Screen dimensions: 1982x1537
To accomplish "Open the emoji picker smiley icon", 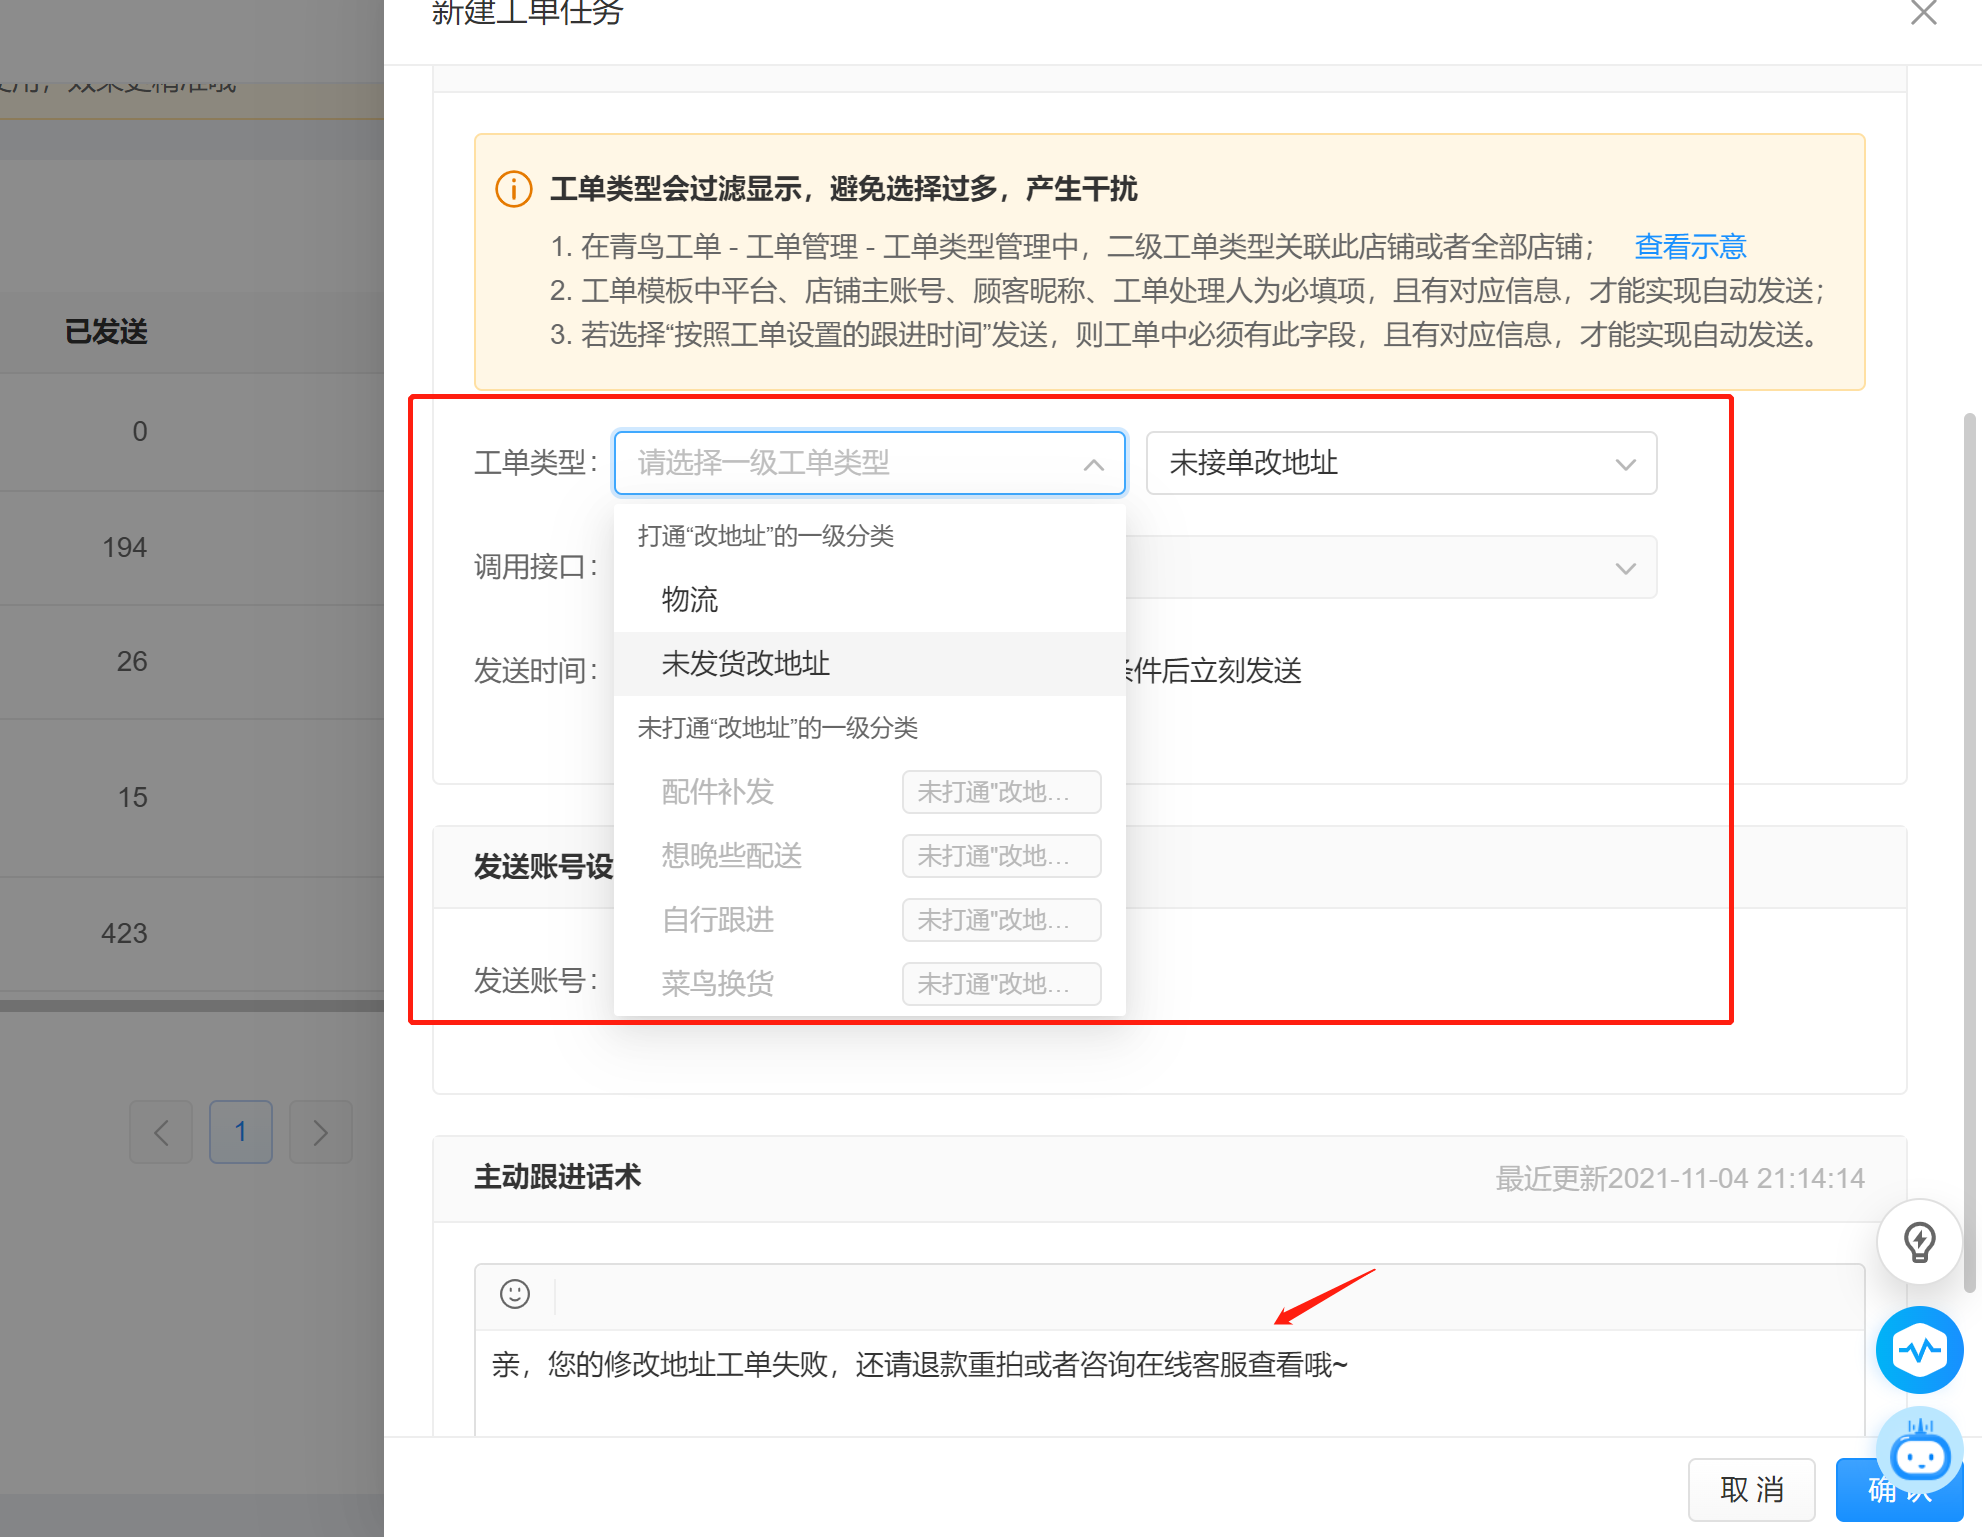I will click(515, 1294).
